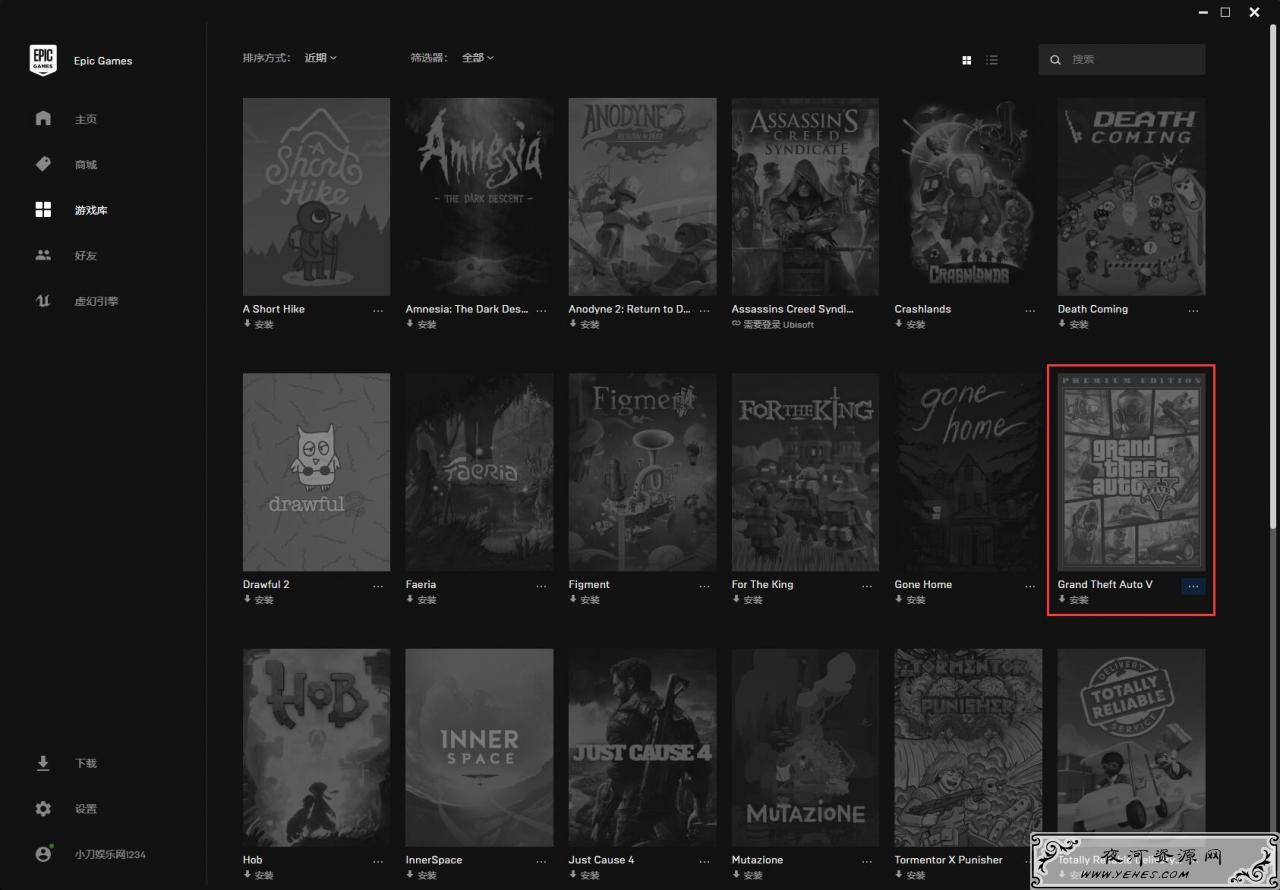Screen dimensions: 1280x890
Task: Click the Mutazione game title
Action: coord(758,860)
